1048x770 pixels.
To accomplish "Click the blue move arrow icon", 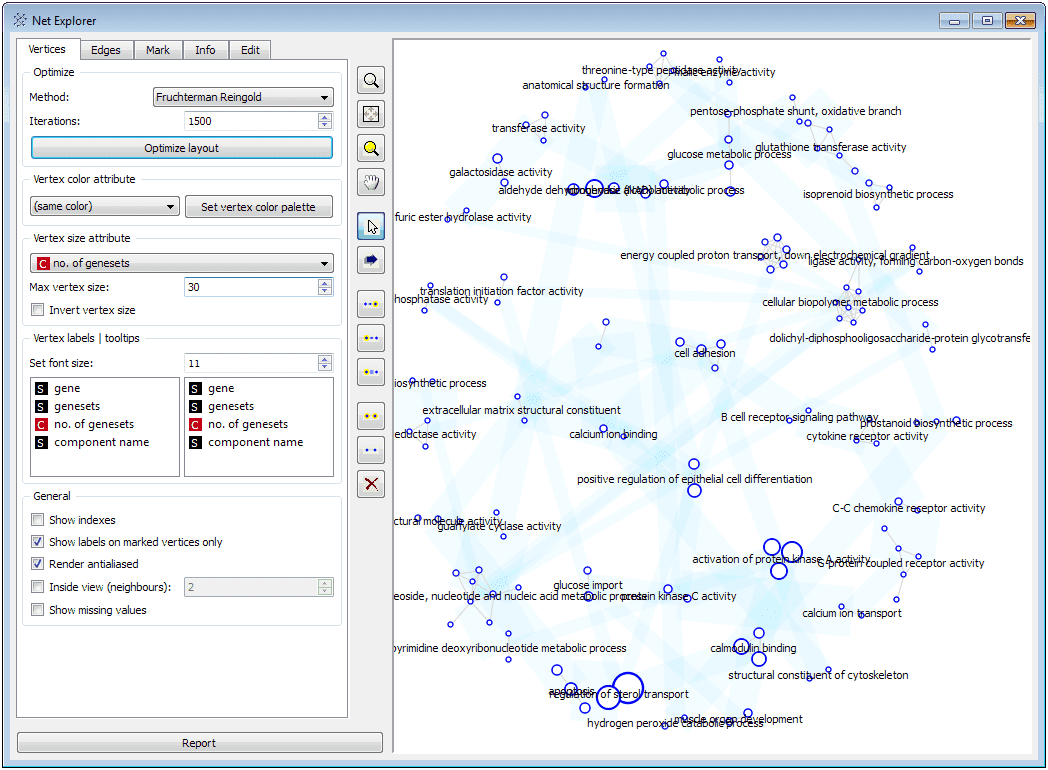I will pyautogui.click(x=370, y=260).
